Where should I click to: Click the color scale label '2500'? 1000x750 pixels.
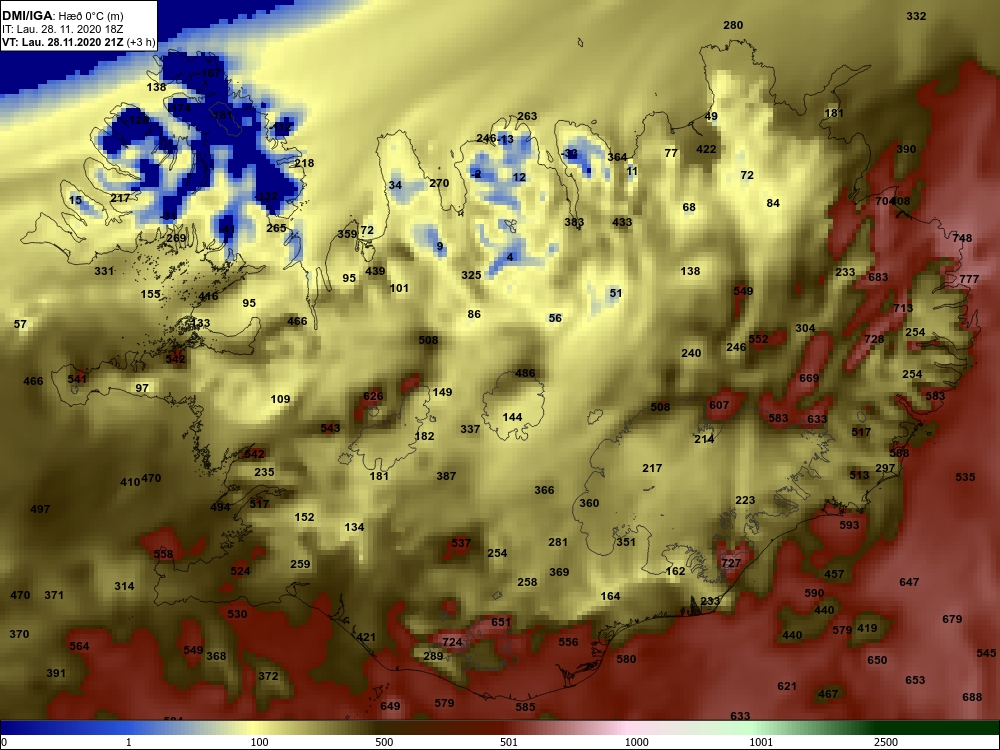point(886,742)
